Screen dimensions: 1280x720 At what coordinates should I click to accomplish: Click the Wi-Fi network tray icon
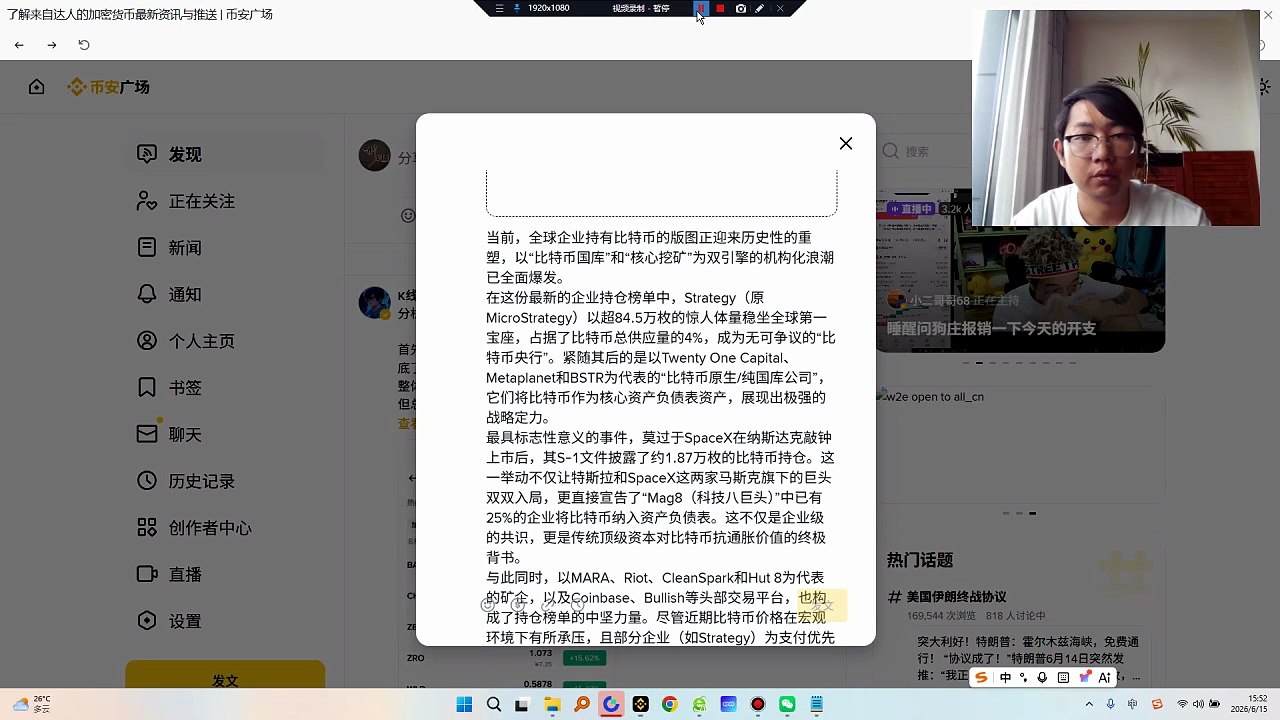(1183, 705)
